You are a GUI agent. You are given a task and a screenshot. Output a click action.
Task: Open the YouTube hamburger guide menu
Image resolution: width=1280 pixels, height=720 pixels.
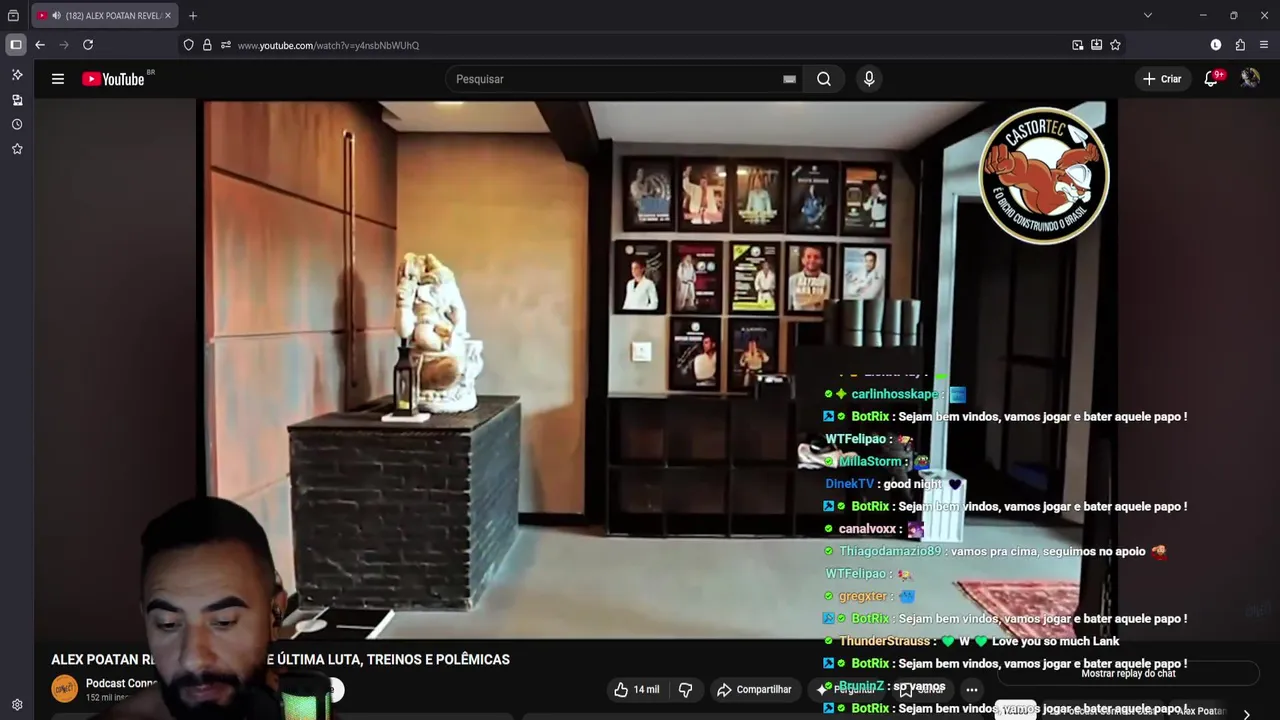pyautogui.click(x=58, y=79)
